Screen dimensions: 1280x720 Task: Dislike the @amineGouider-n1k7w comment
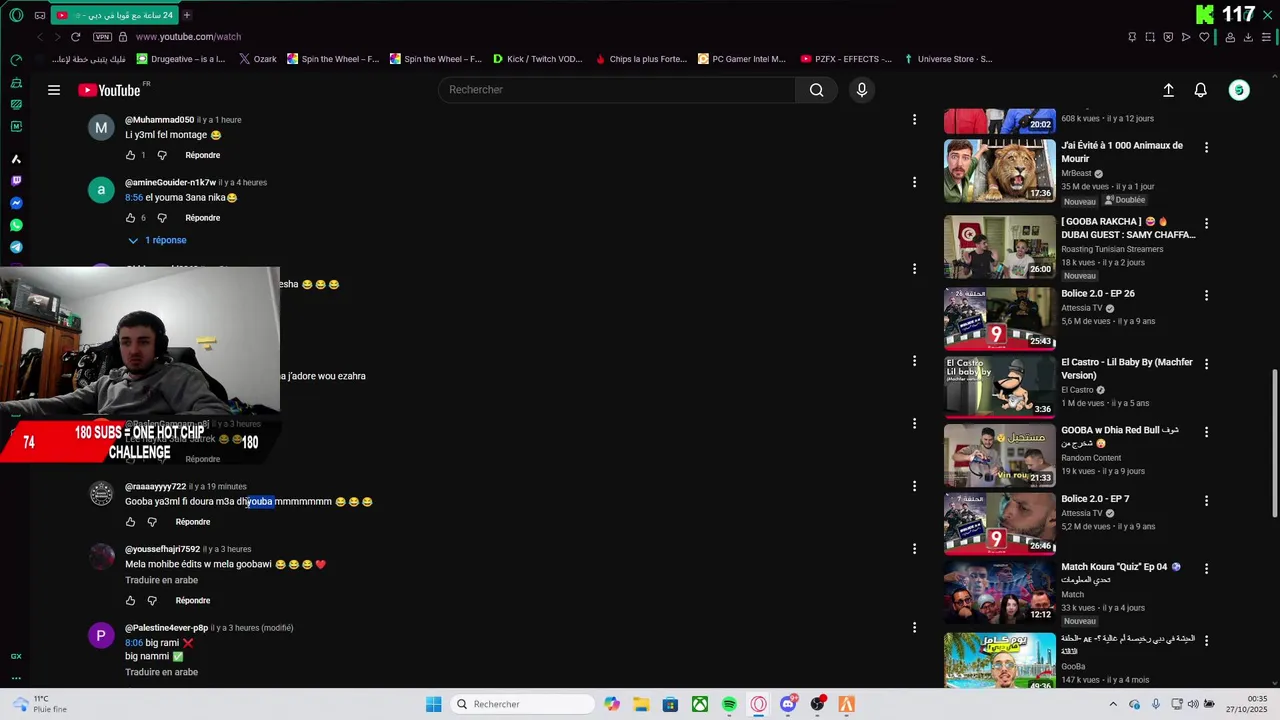click(x=162, y=218)
